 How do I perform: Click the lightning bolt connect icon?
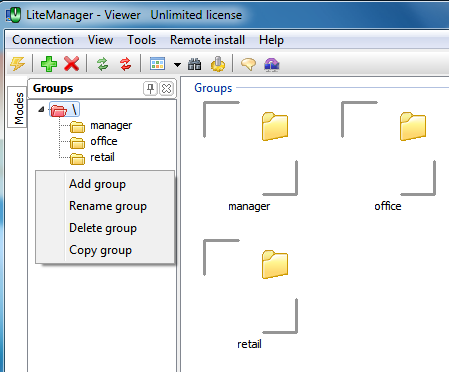[17, 63]
